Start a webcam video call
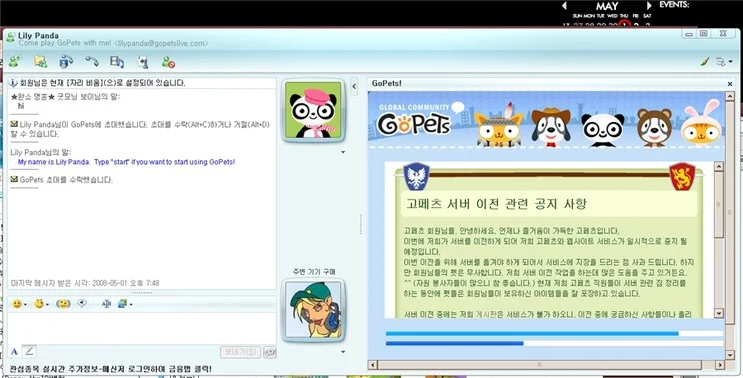The image size is (743, 378). (x=66, y=61)
